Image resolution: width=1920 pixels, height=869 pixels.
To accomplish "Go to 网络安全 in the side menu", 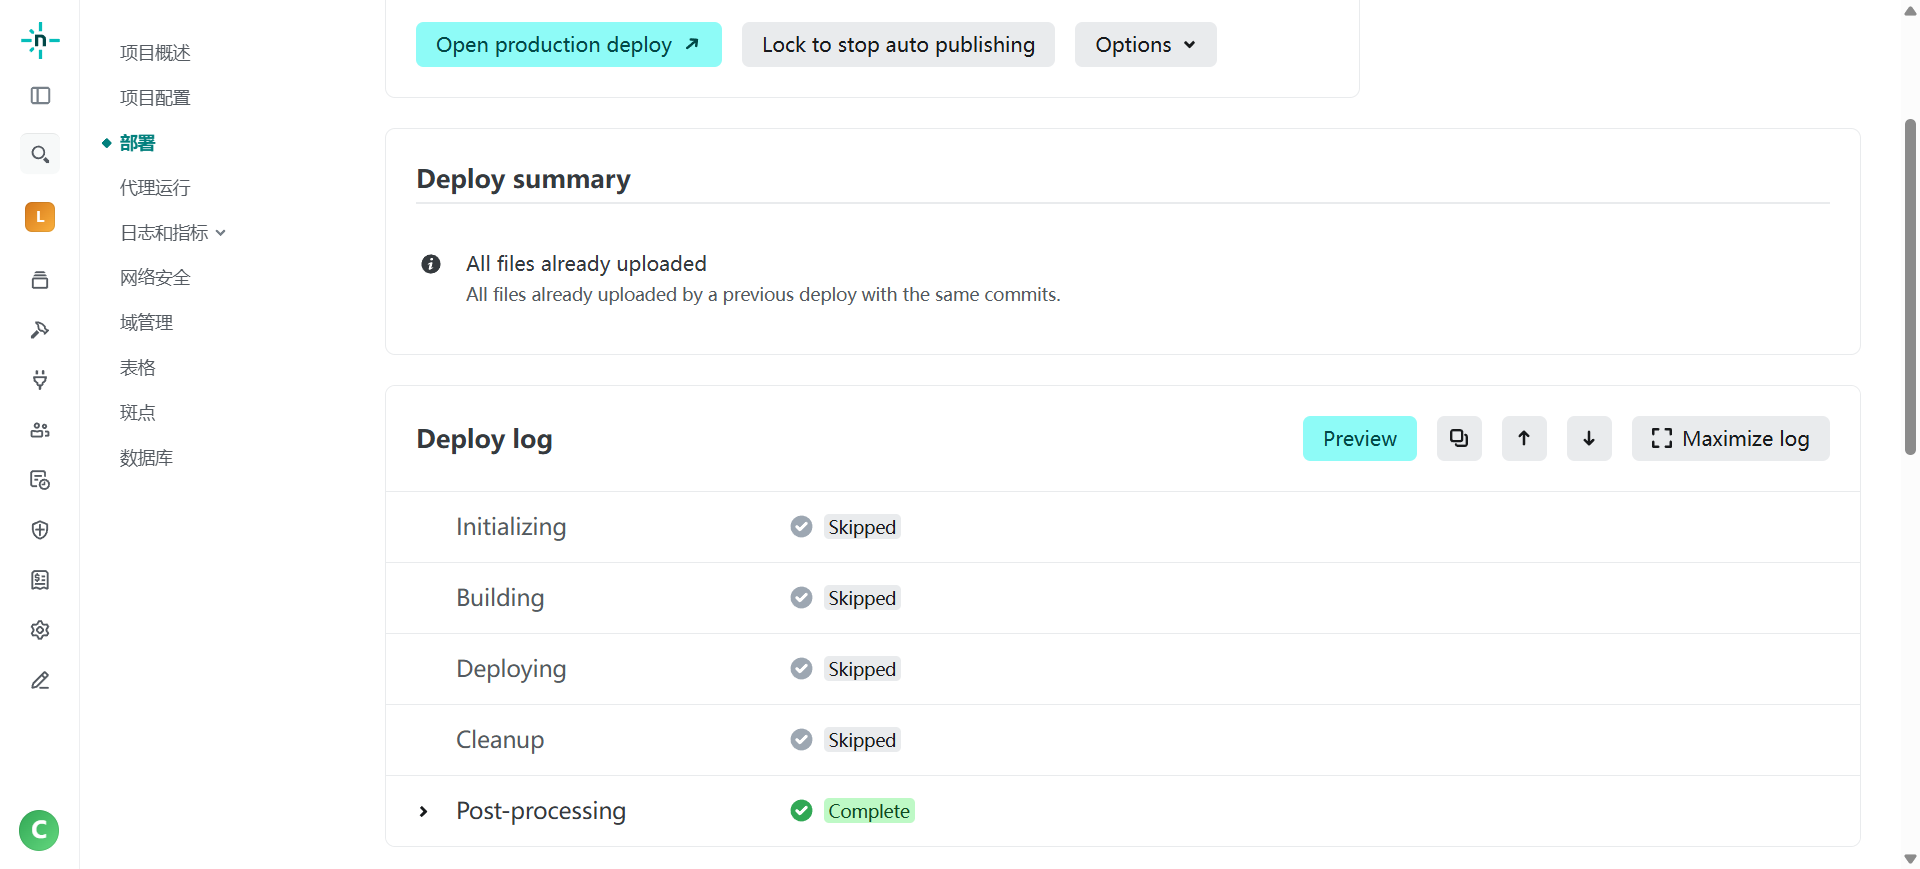I will tap(155, 278).
